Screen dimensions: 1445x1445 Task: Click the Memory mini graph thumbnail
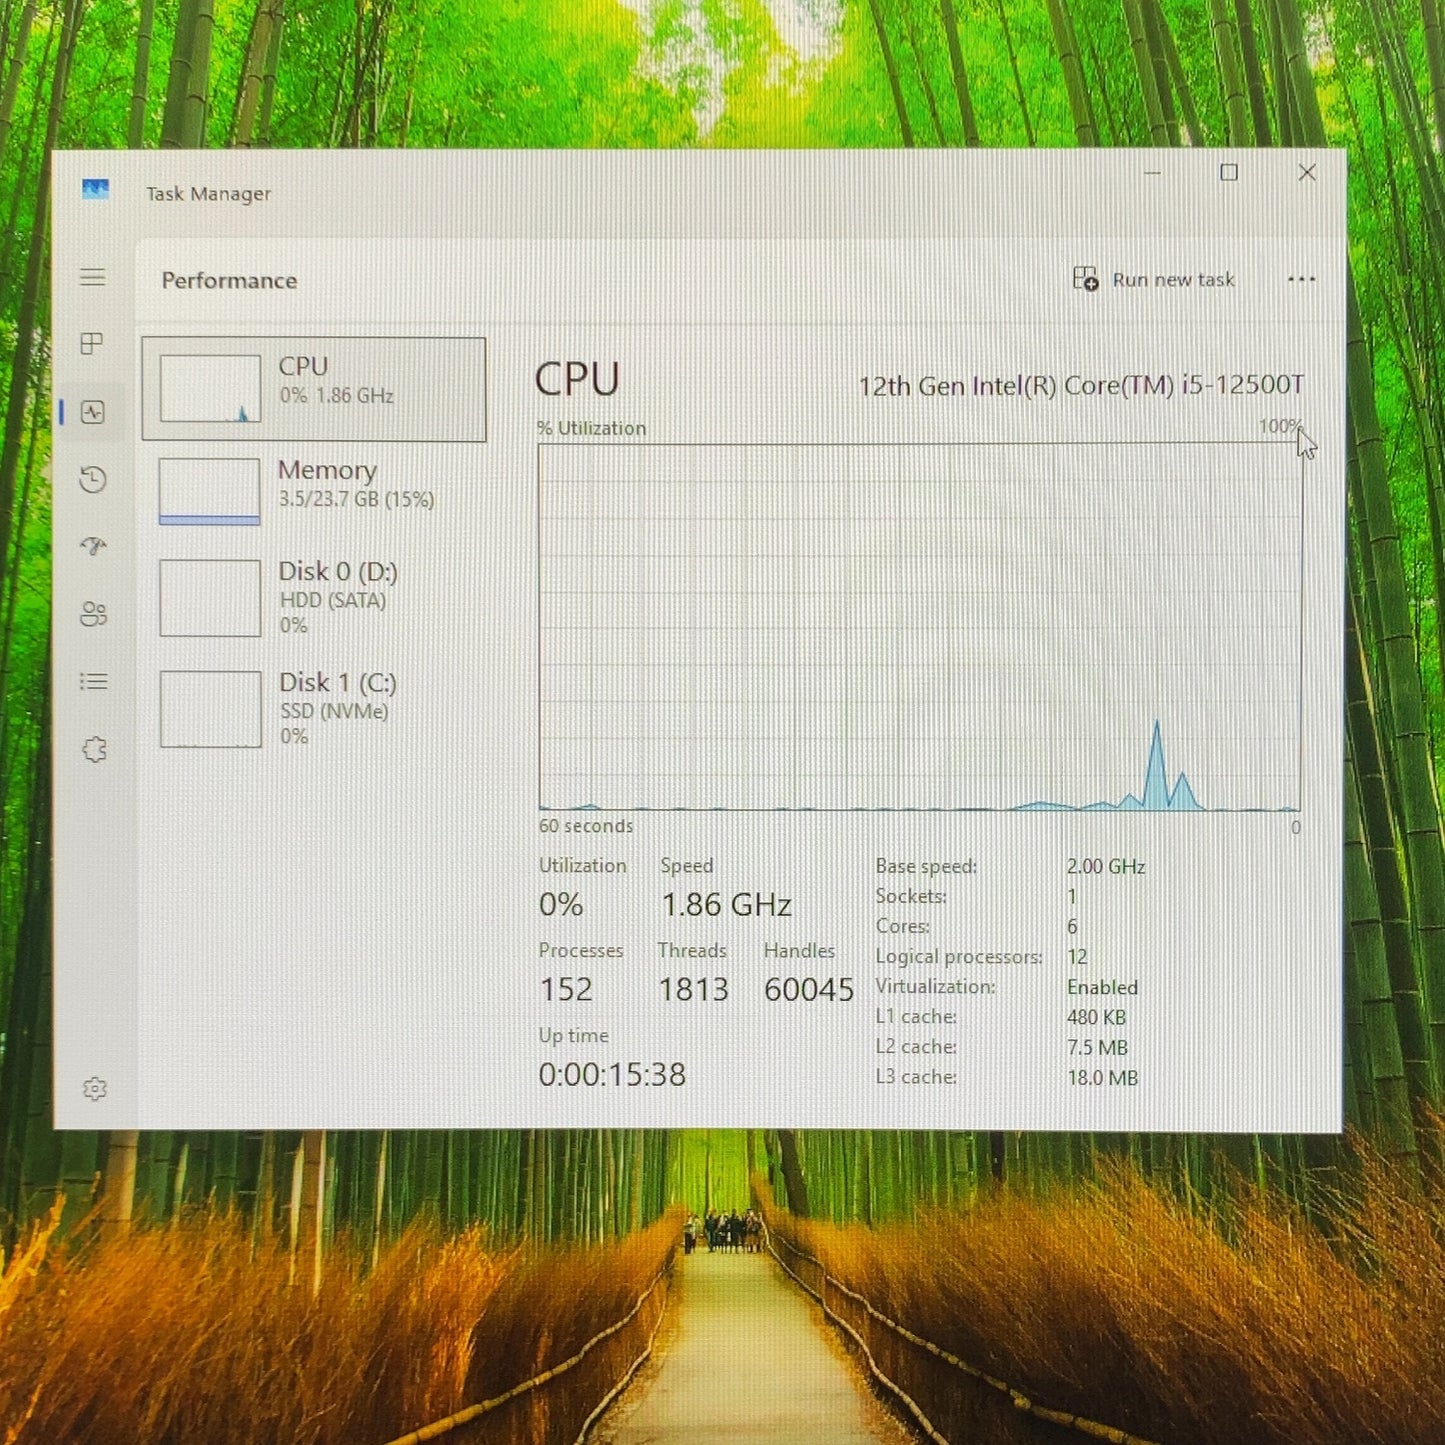click(210, 491)
